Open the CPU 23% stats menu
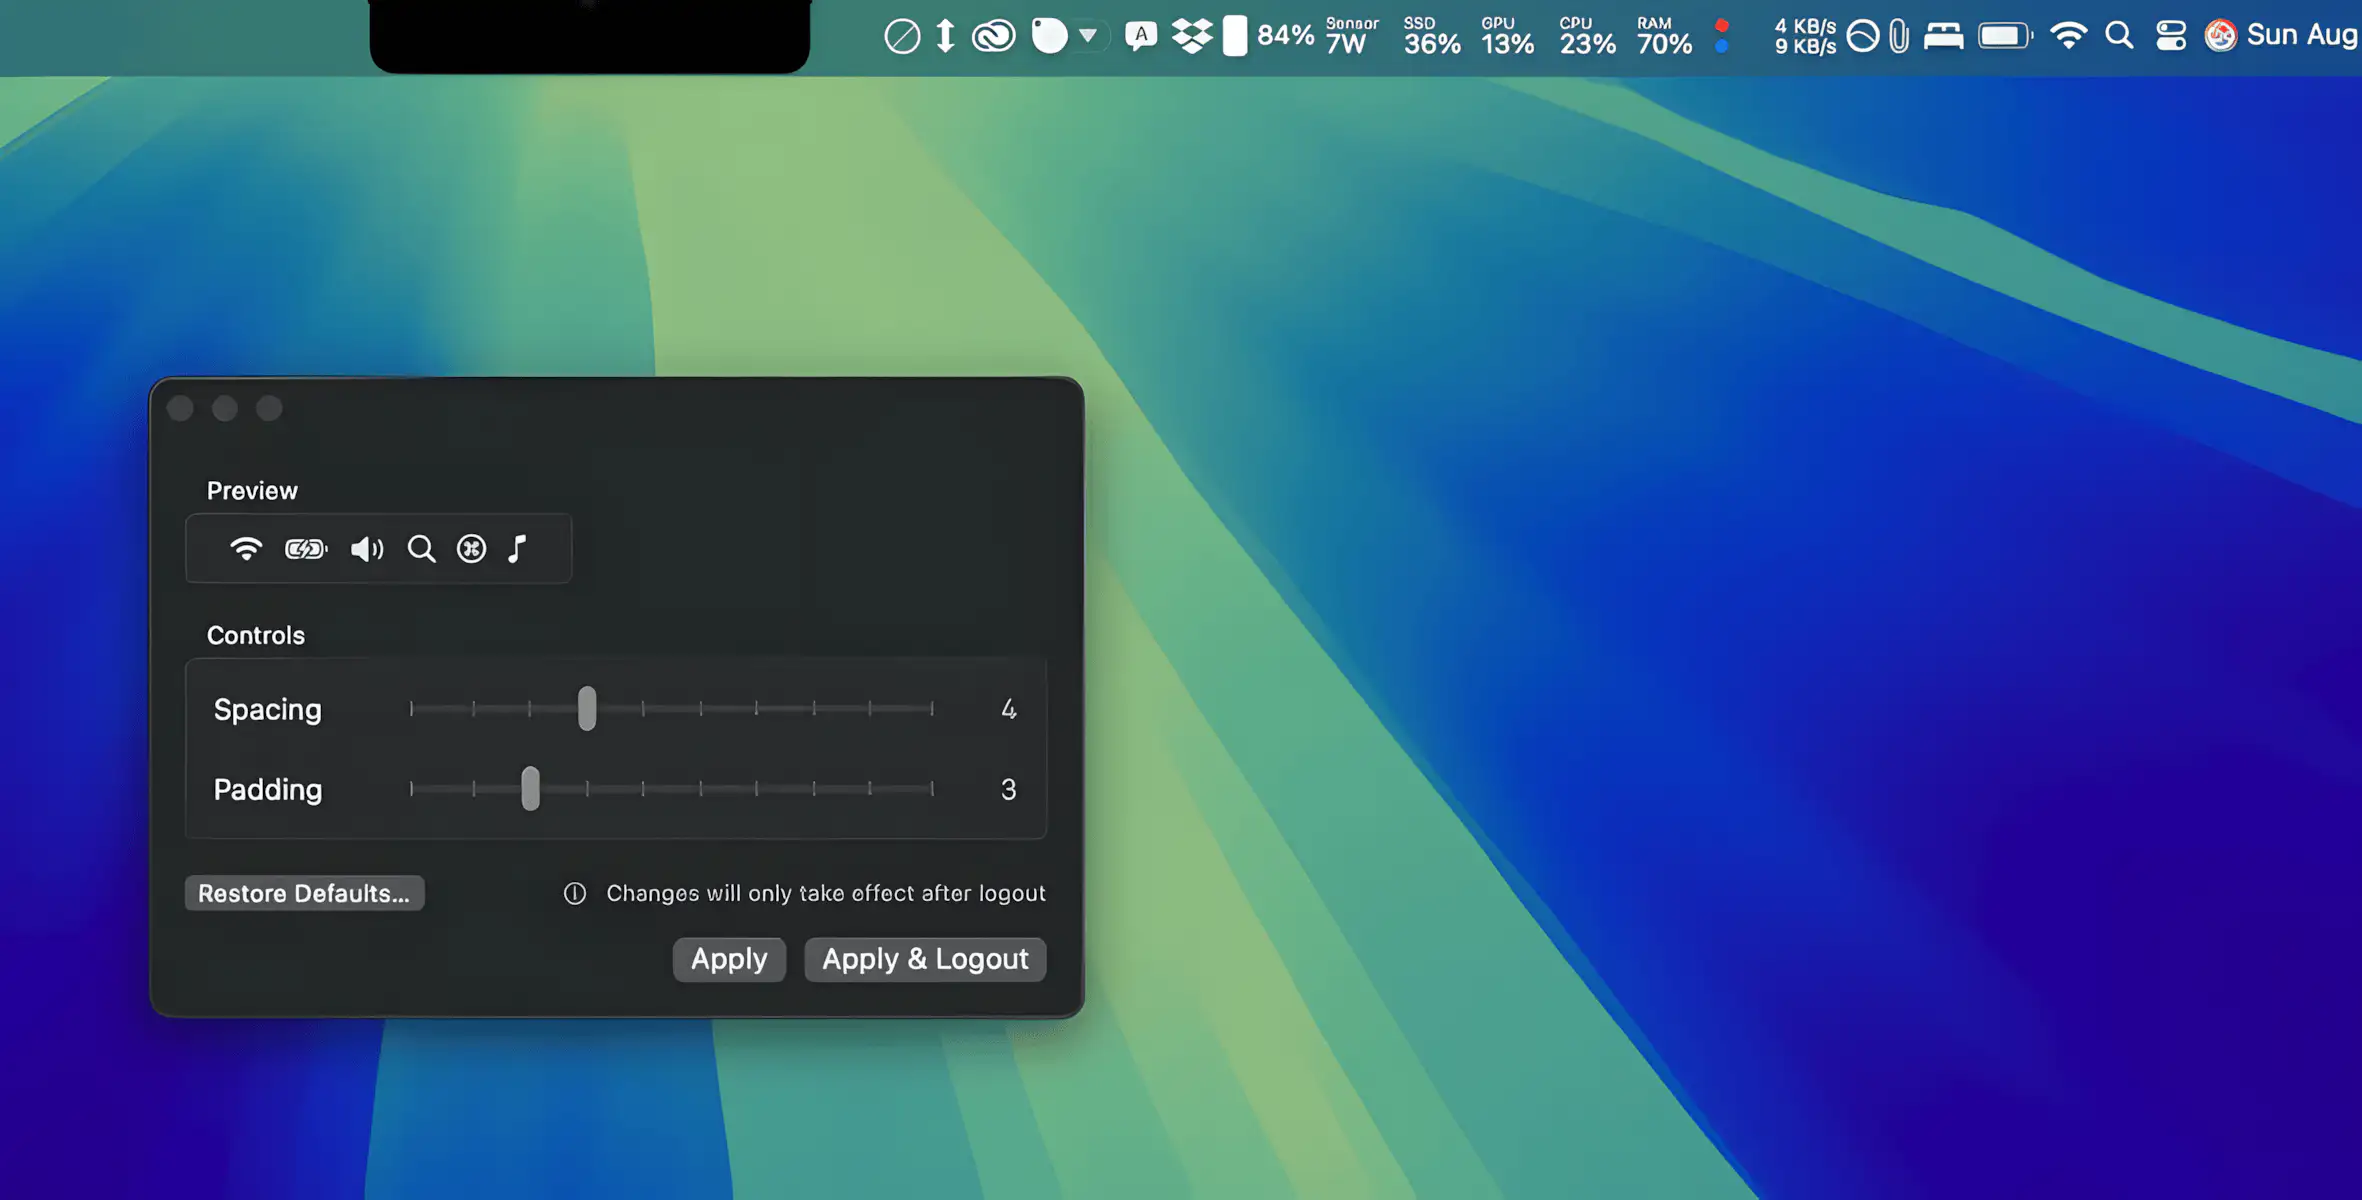 click(1587, 37)
